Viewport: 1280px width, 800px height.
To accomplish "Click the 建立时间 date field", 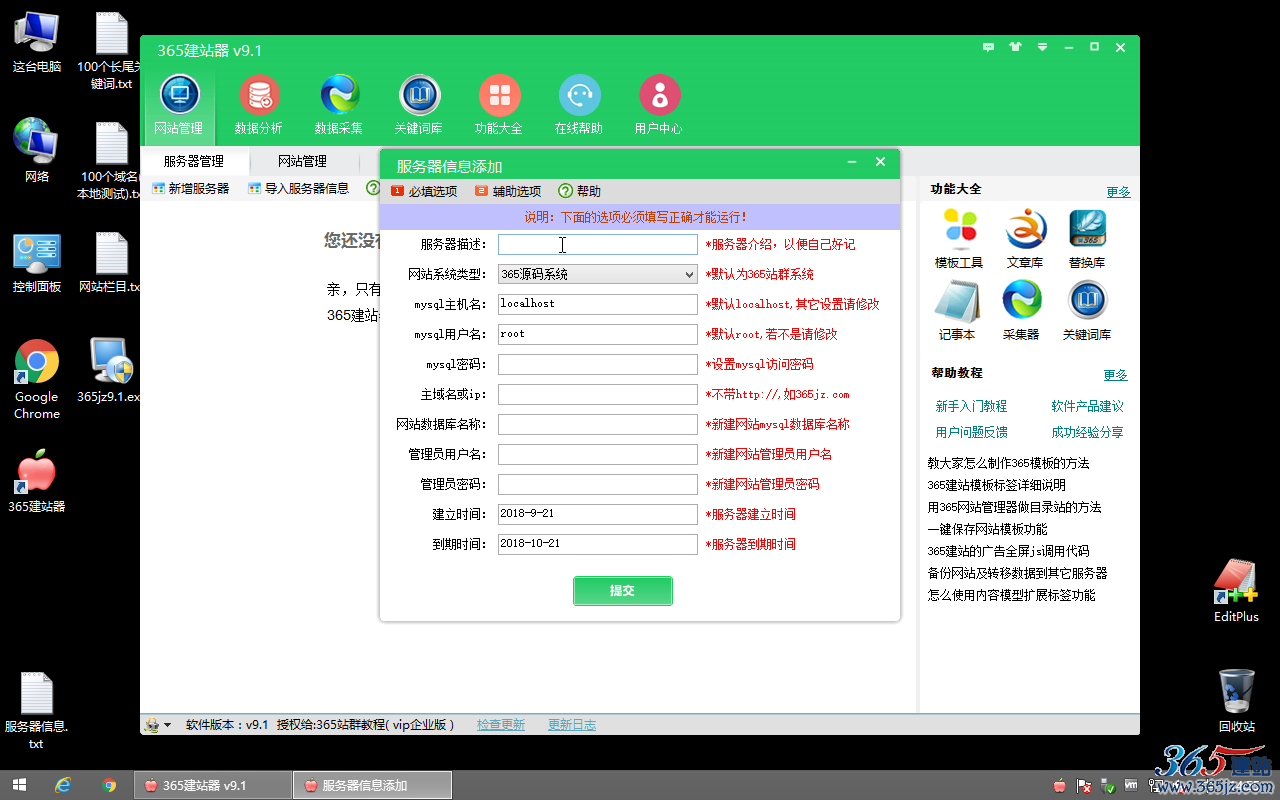I will tap(598, 514).
